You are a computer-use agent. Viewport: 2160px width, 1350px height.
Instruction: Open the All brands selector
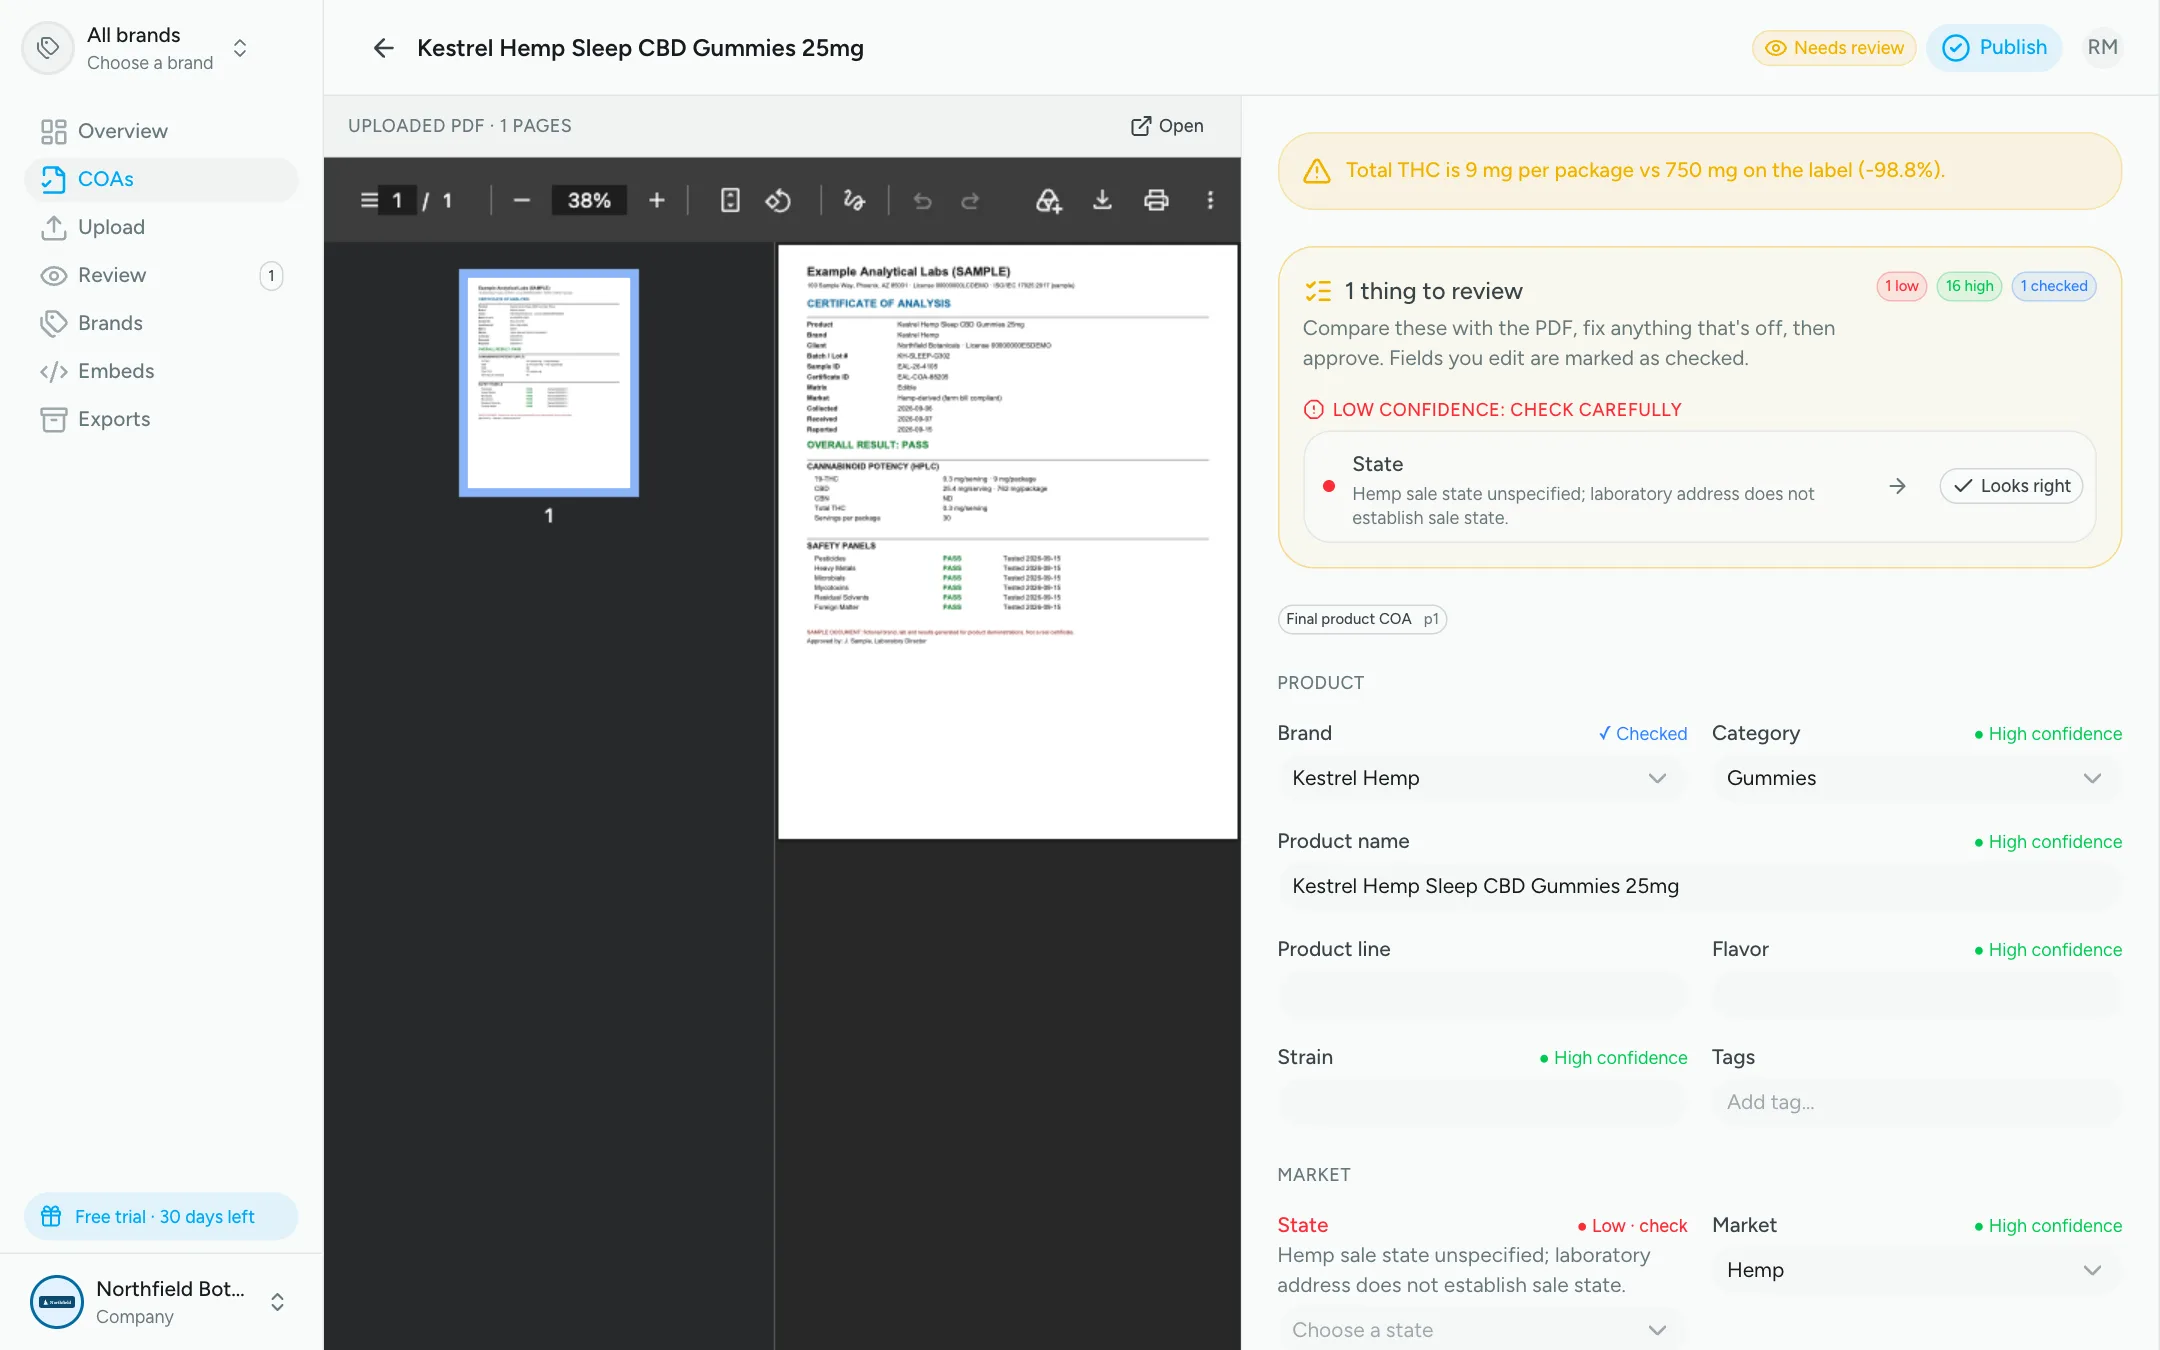pos(140,48)
